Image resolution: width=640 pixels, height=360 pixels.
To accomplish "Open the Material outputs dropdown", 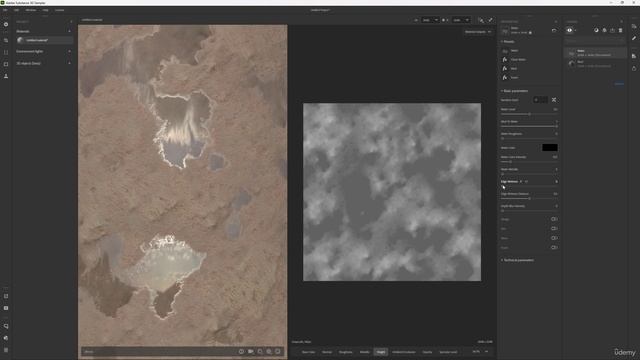I will pyautogui.click(x=478, y=32).
